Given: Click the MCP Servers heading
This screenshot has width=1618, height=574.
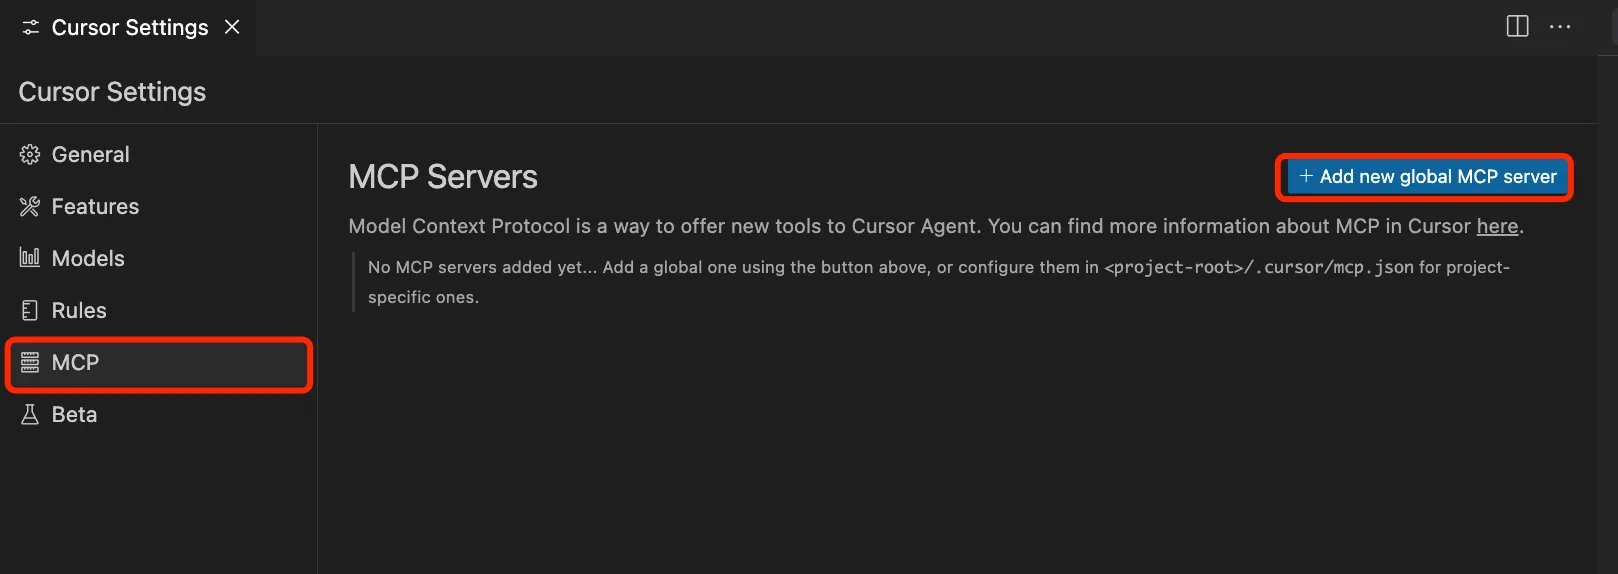Looking at the screenshot, I should [443, 177].
